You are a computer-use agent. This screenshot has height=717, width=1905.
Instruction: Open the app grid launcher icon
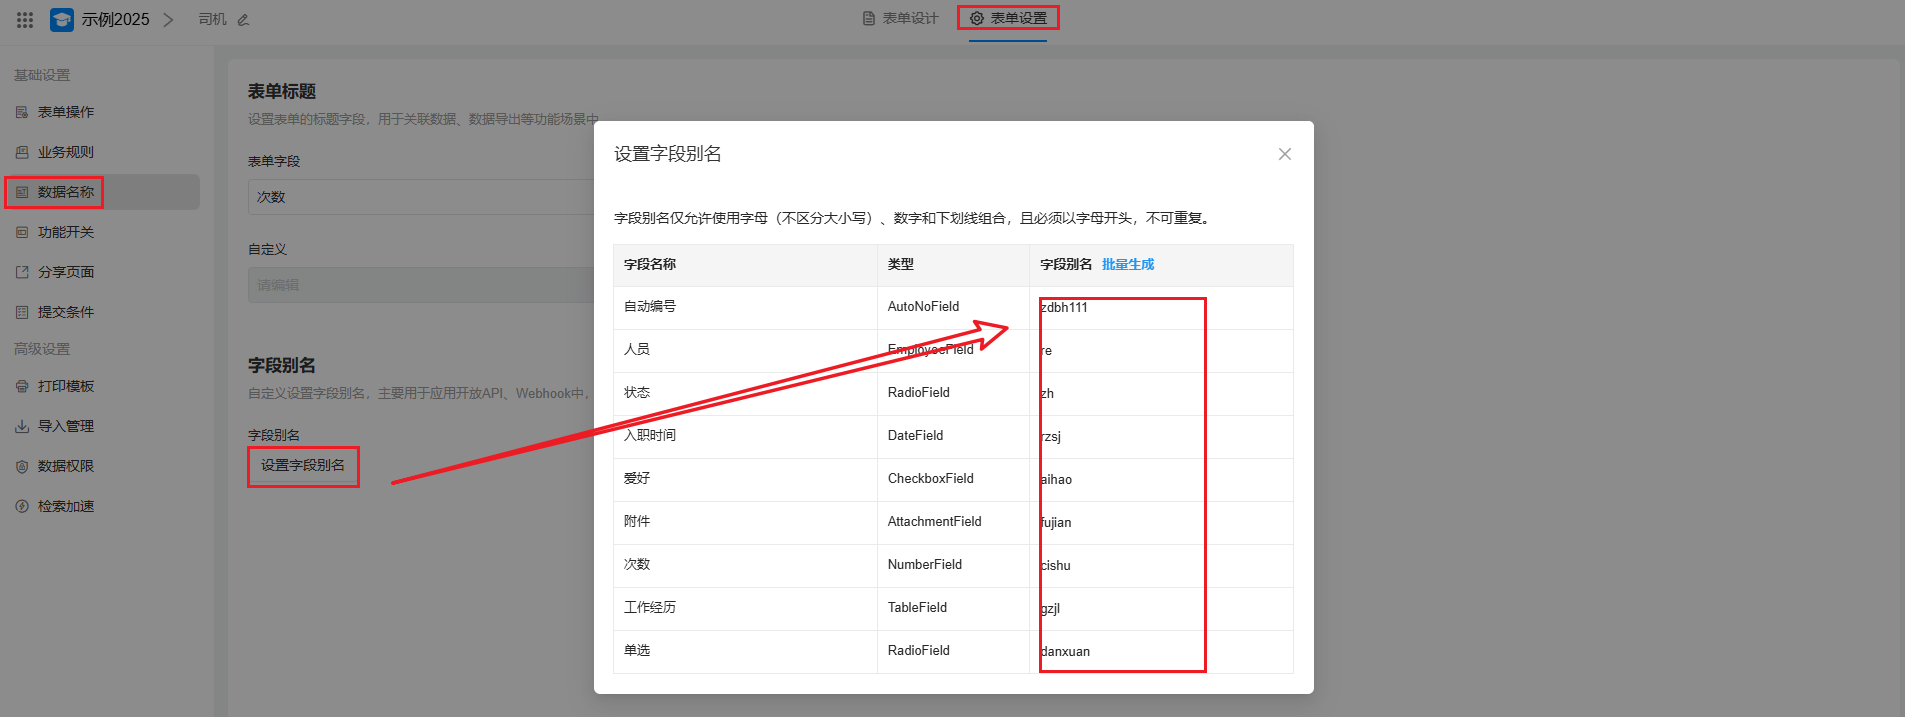(25, 19)
